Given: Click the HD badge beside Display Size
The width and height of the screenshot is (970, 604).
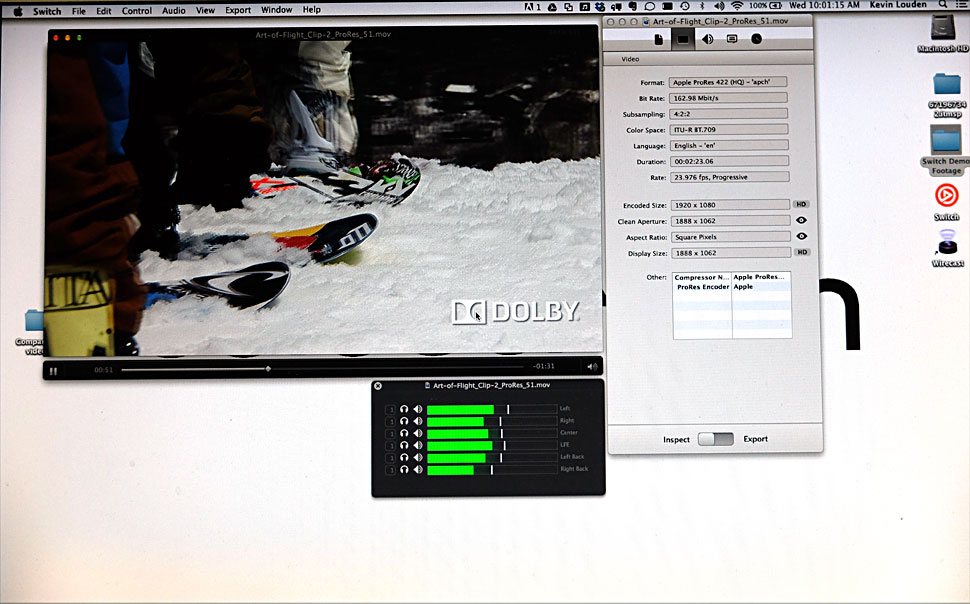Looking at the screenshot, I should 801,253.
